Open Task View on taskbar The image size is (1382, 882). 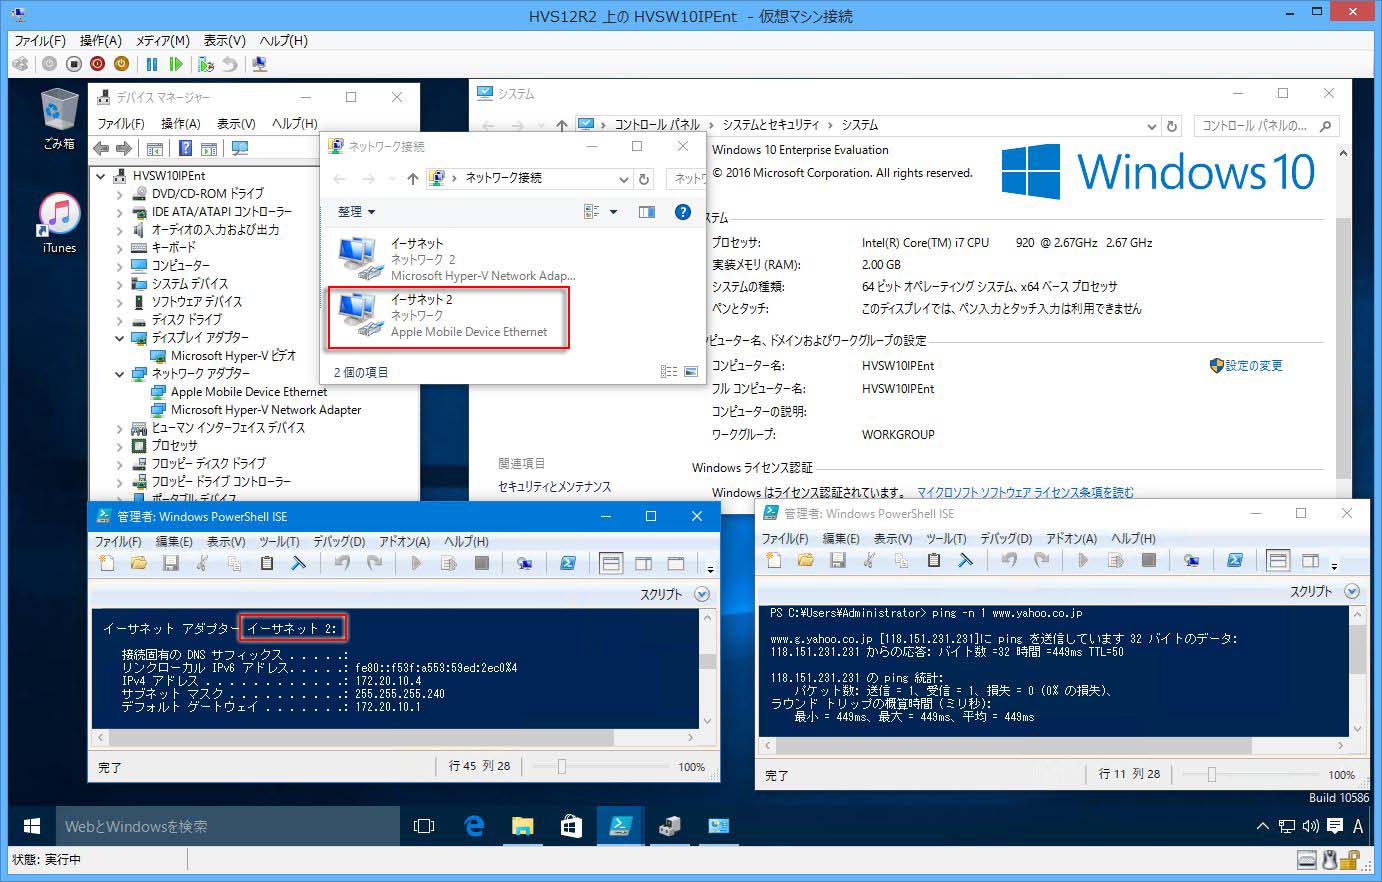click(x=425, y=826)
